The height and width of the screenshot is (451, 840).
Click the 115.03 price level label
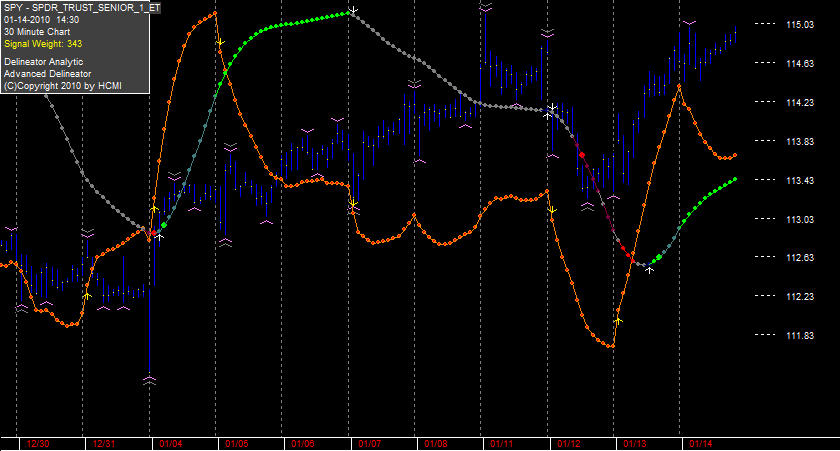[x=800, y=25]
